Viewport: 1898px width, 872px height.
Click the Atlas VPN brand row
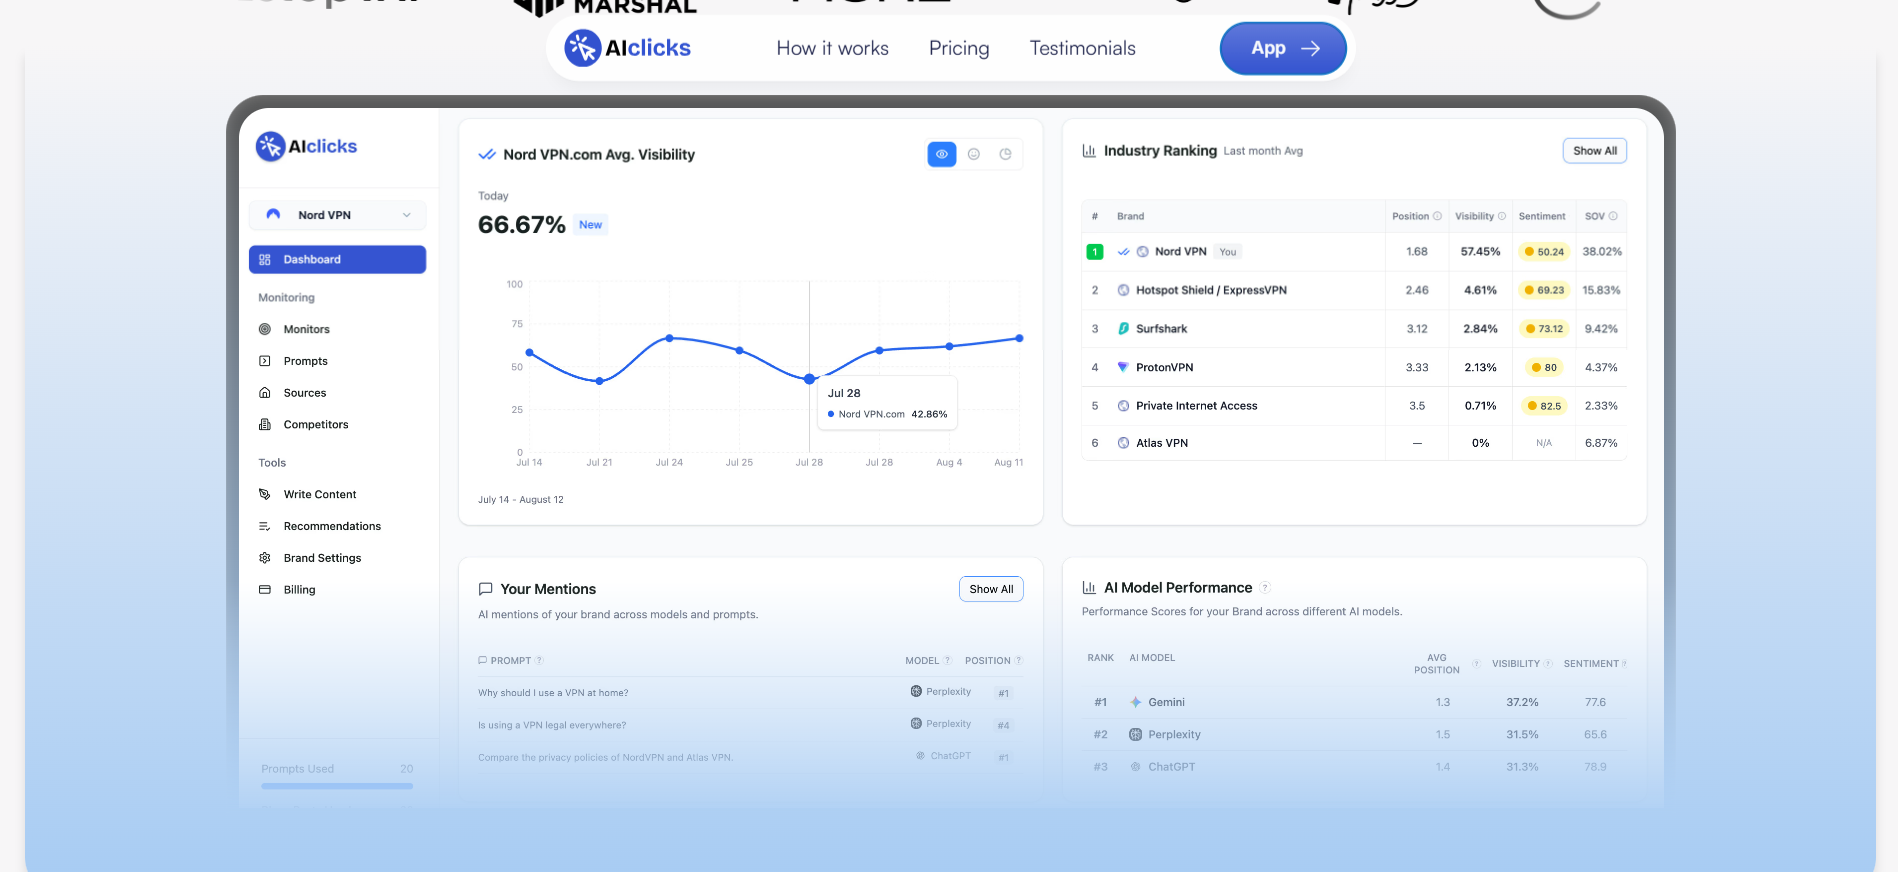tap(1354, 443)
